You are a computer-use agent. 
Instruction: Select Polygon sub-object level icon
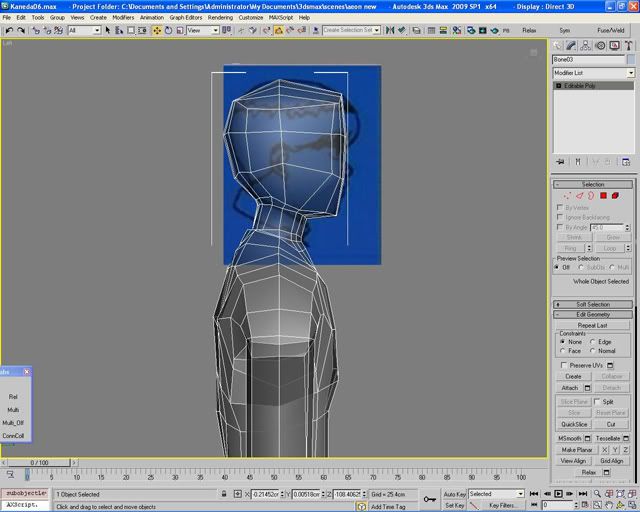tap(603, 196)
